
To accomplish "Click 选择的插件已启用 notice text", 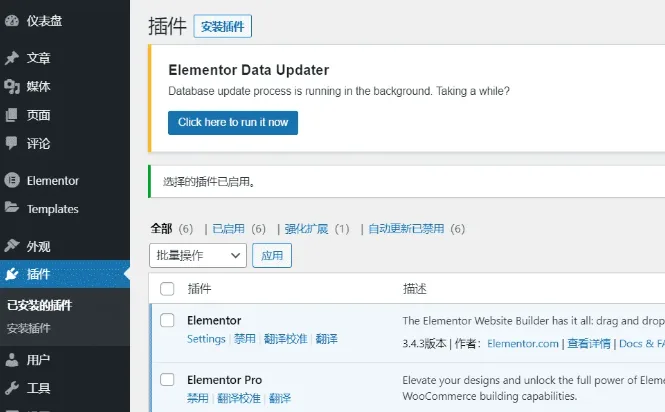I will point(209,182).
